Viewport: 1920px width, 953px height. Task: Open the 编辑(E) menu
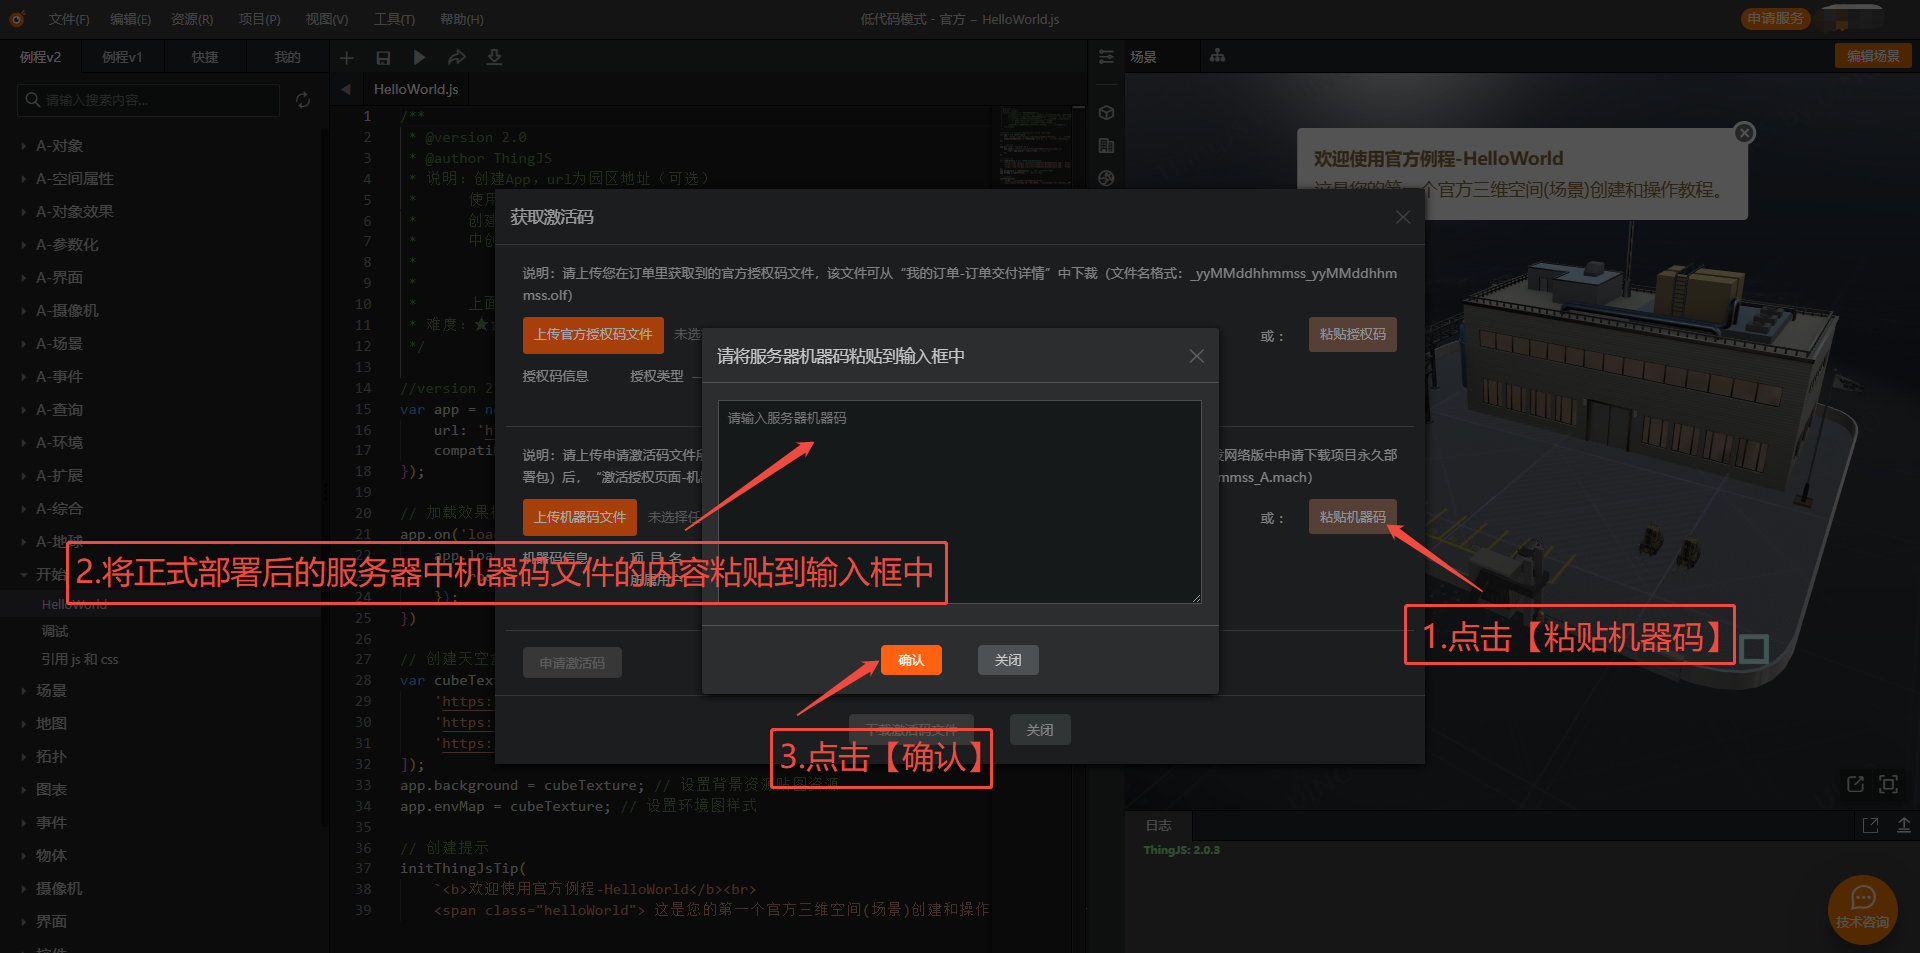tap(130, 19)
